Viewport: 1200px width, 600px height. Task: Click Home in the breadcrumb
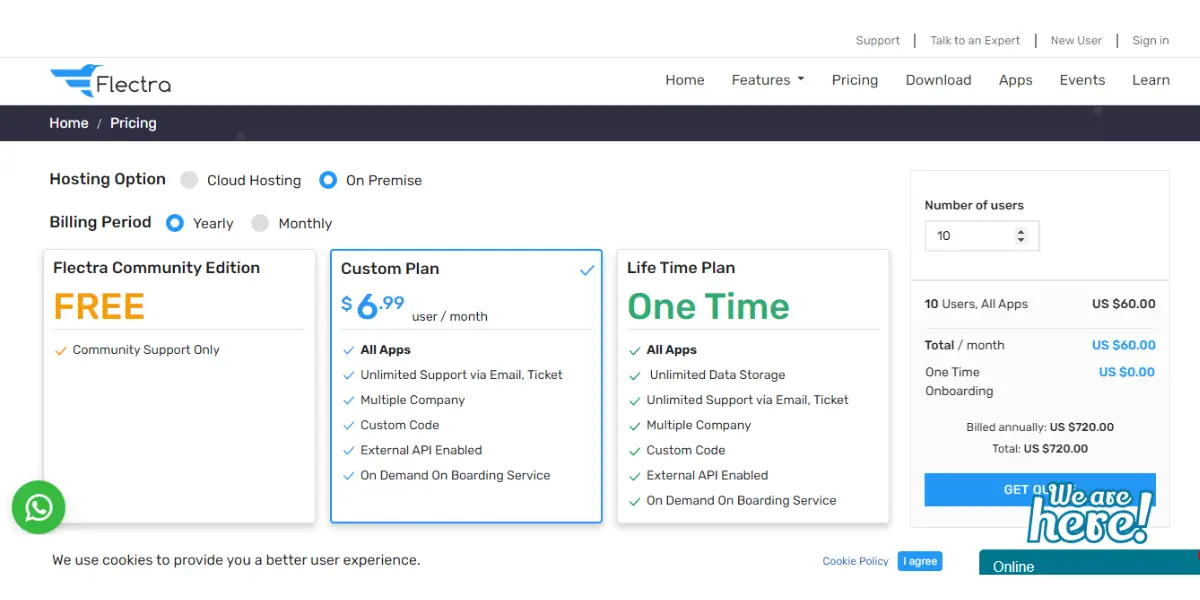click(69, 123)
